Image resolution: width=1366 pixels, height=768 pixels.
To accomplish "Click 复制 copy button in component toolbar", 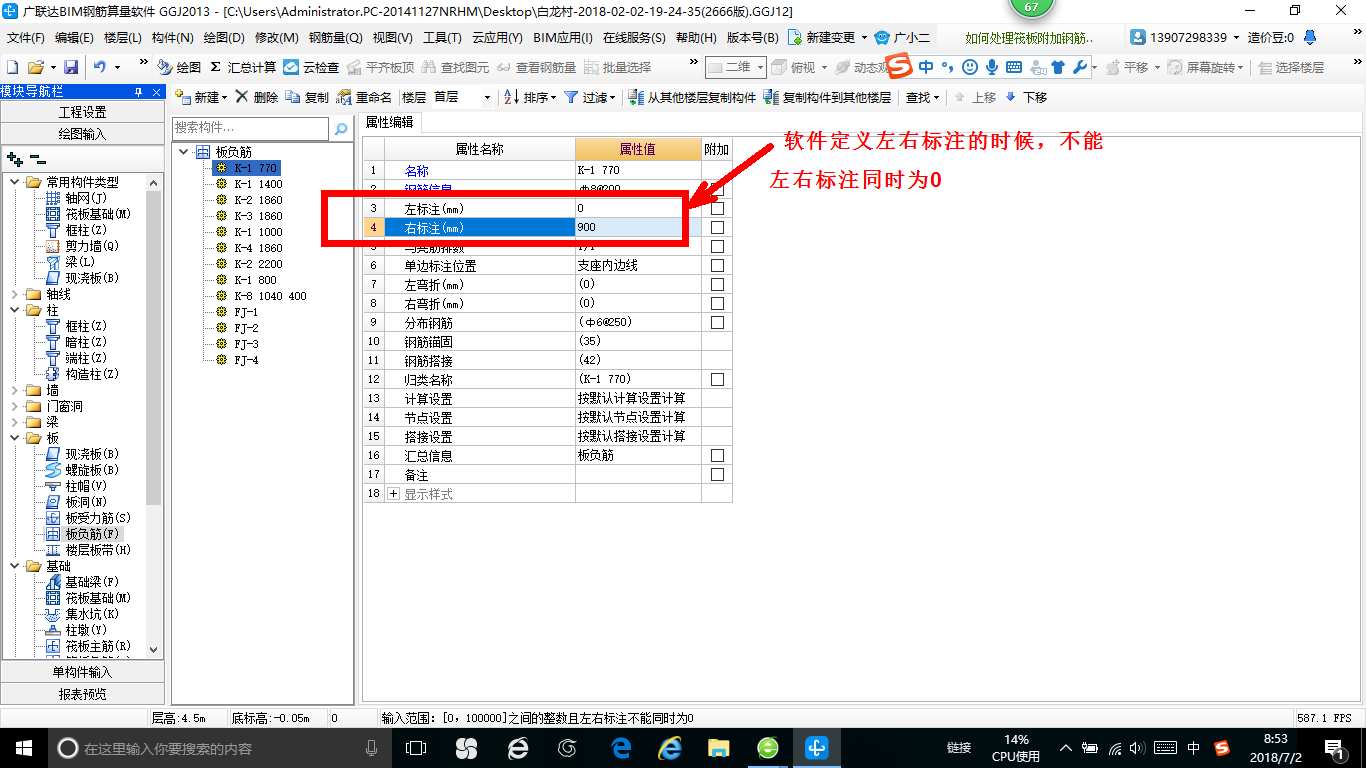I will [x=307, y=97].
